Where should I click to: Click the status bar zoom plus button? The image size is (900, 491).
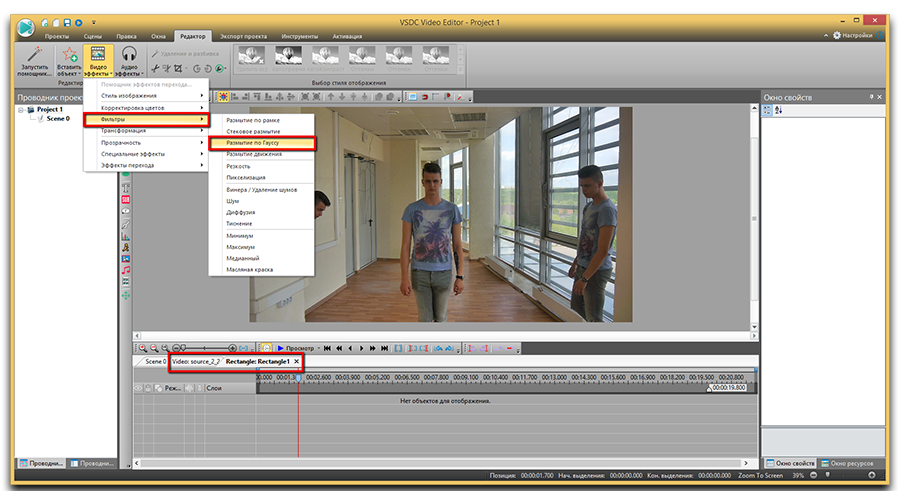point(872,475)
